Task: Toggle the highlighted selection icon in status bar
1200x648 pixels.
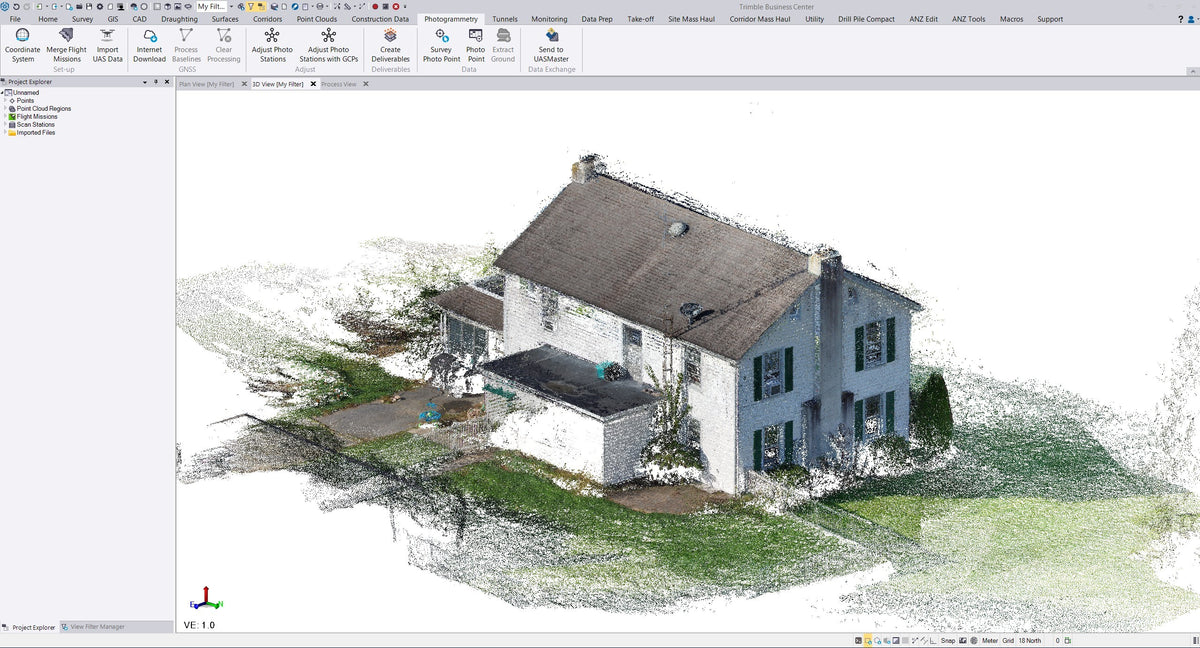Action: 868,640
